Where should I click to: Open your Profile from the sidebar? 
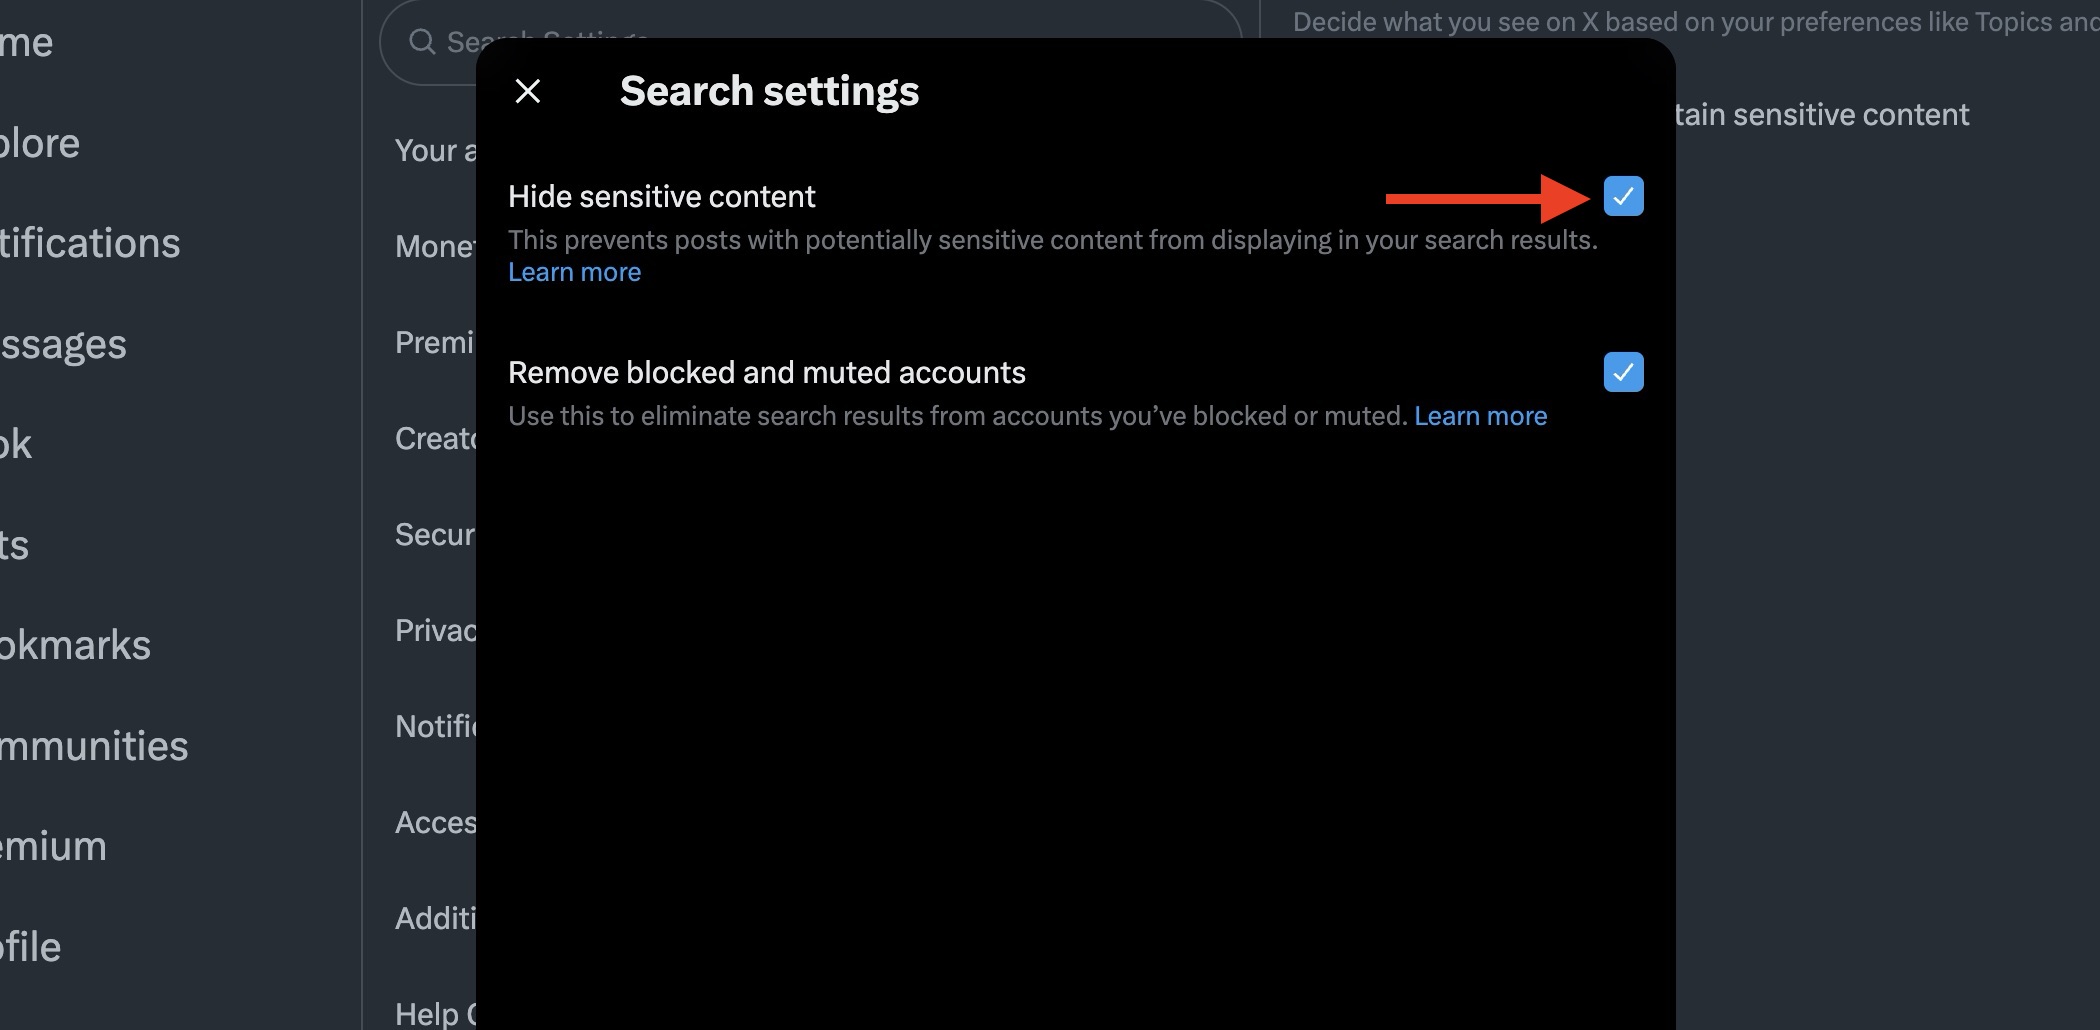(x=28, y=947)
